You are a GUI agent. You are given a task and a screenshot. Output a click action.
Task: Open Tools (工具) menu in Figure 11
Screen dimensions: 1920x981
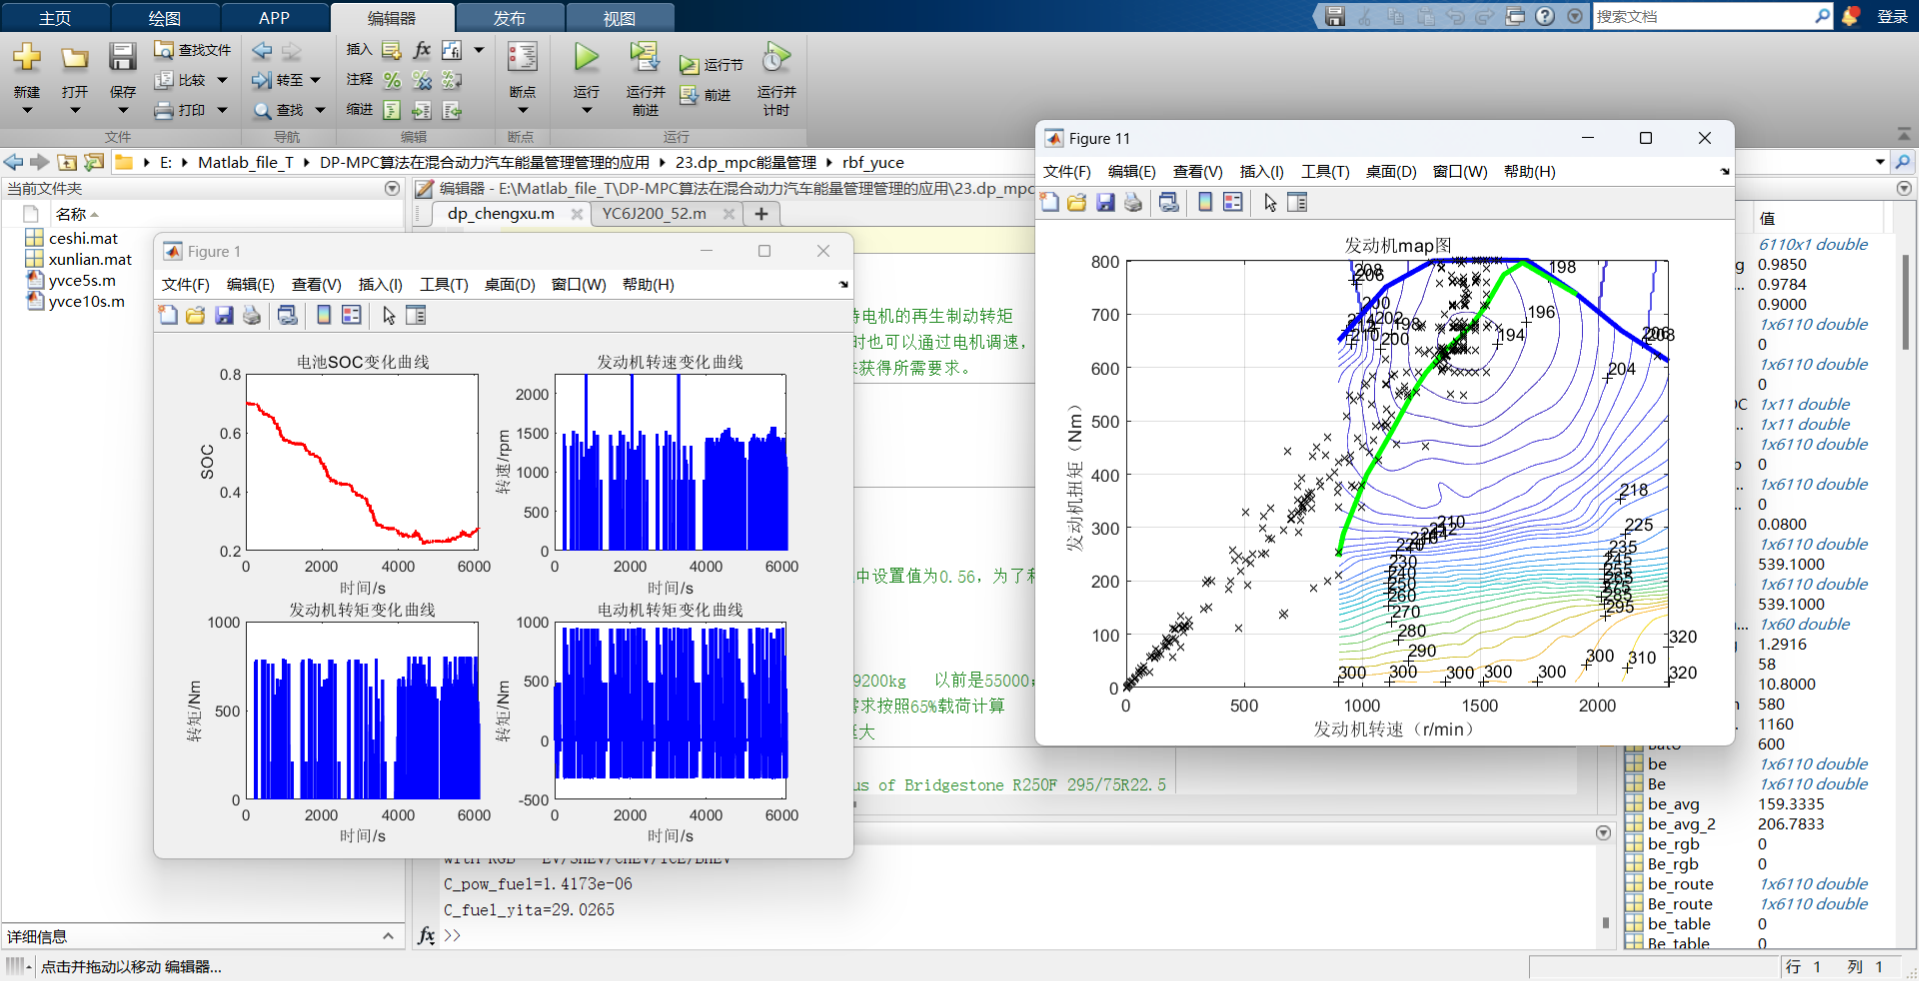click(1324, 172)
